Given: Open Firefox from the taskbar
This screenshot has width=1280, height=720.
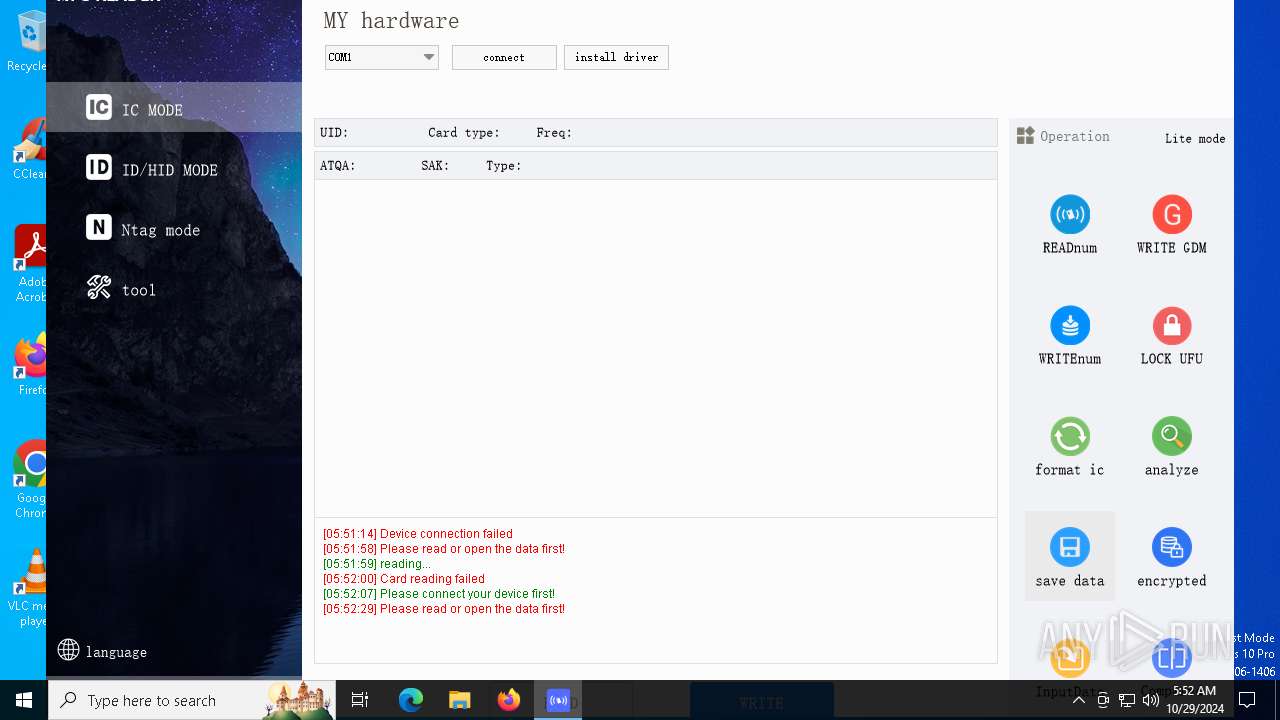Looking at the screenshot, I should click(x=509, y=700).
